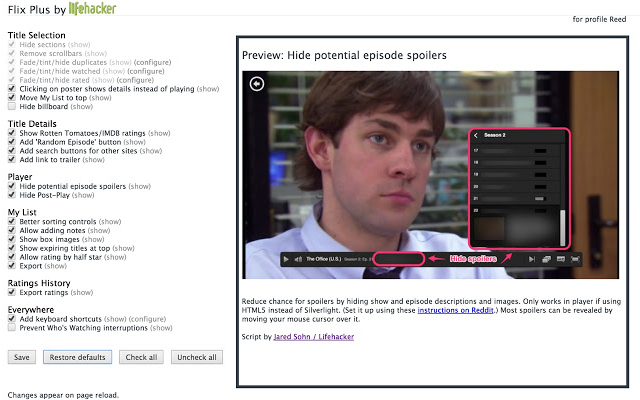Screen dimensions: 640x400
Task: Uncheck 'Show expiring titles at top'
Action: tap(11, 248)
